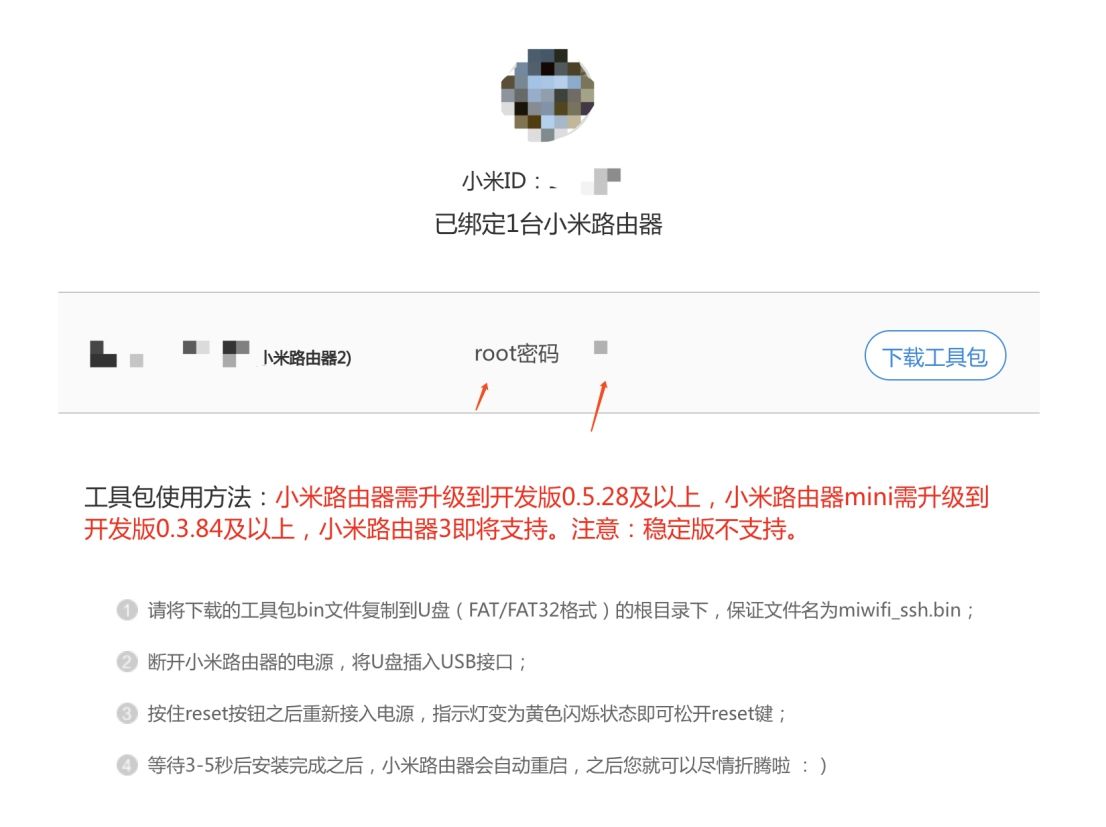Viewport: 1106px width, 827px height.
Task: Click the longer red arrow under the password value
Action: (598, 406)
